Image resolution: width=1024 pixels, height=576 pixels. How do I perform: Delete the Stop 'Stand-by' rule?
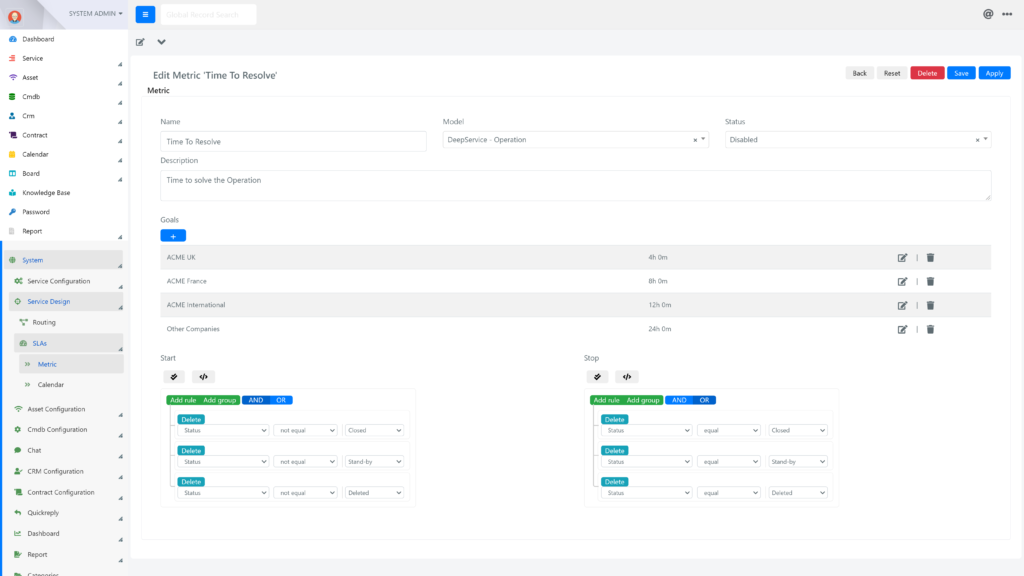click(x=615, y=451)
